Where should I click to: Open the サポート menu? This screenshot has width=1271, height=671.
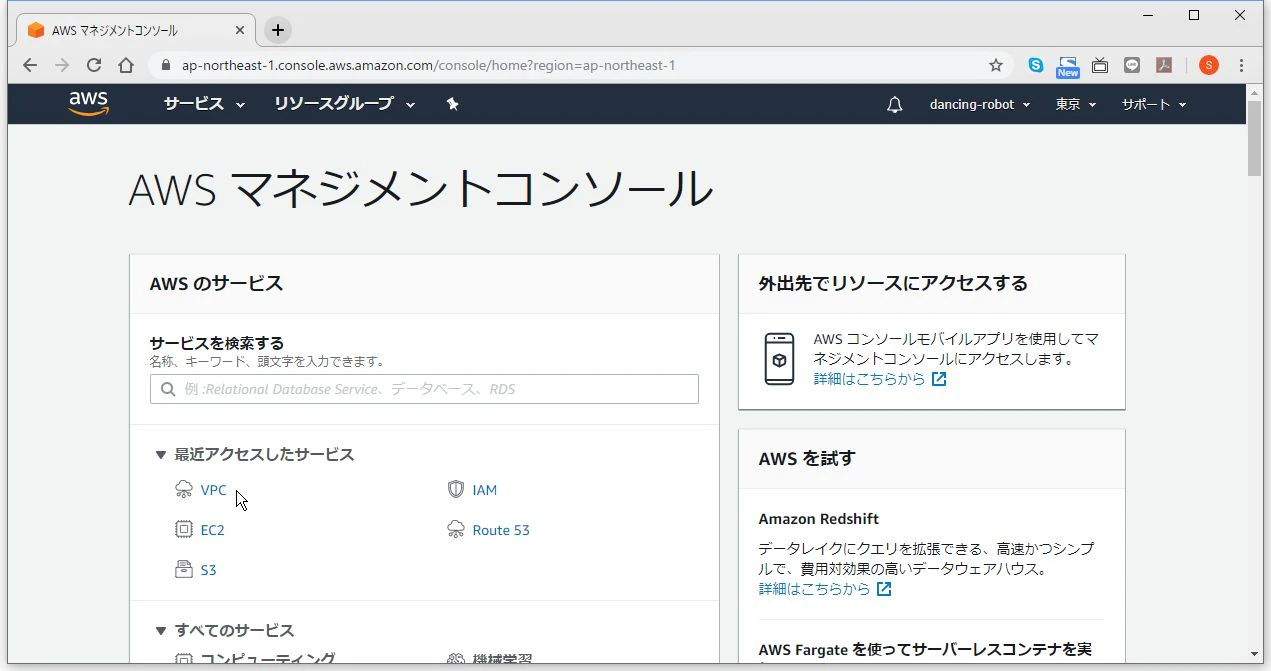click(x=1153, y=104)
